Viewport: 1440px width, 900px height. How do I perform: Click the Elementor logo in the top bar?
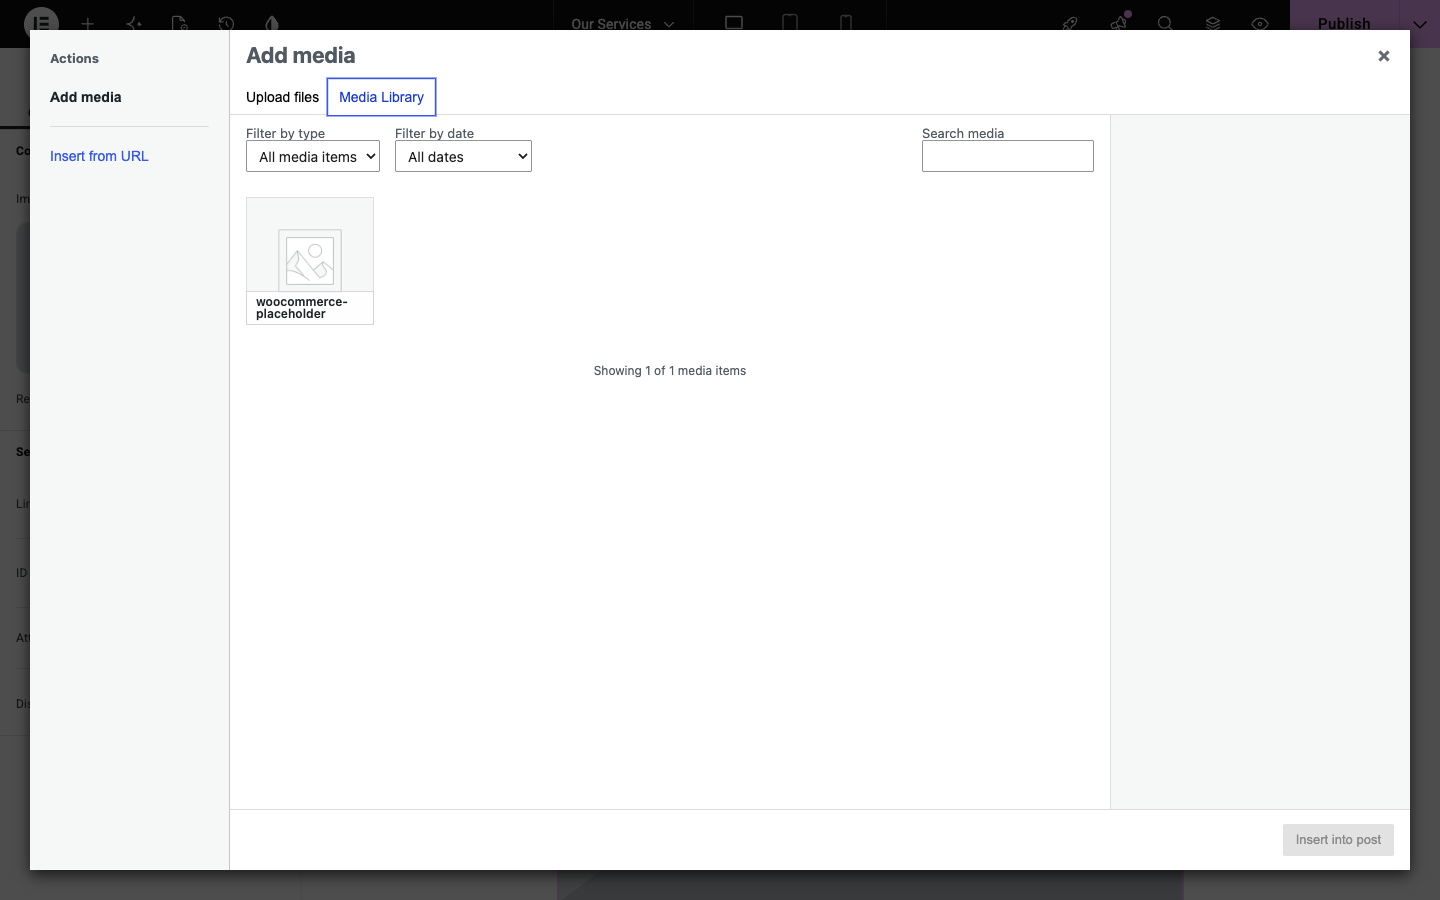point(41,22)
